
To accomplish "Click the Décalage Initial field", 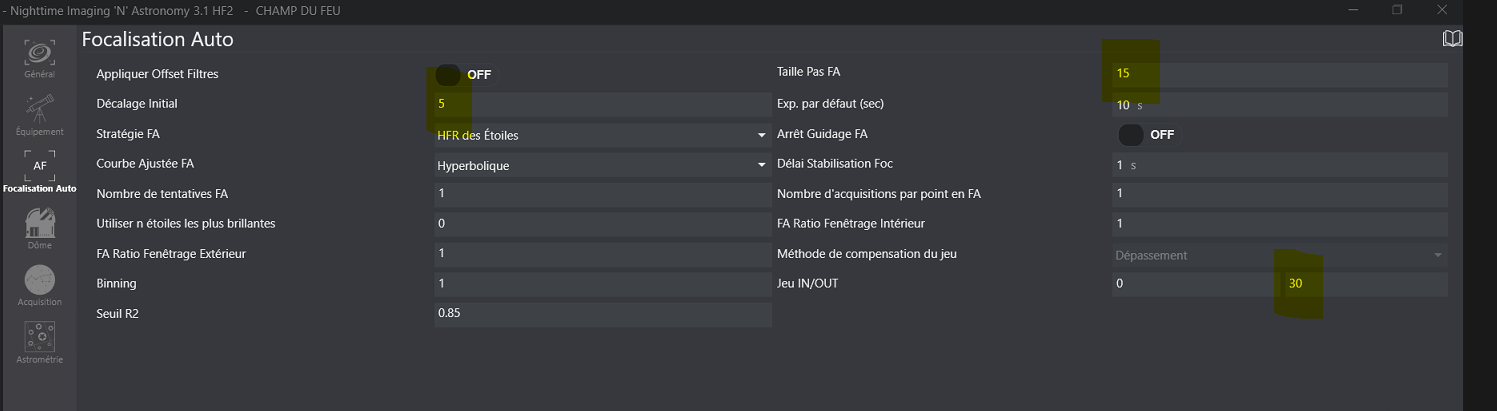I will click(602, 104).
